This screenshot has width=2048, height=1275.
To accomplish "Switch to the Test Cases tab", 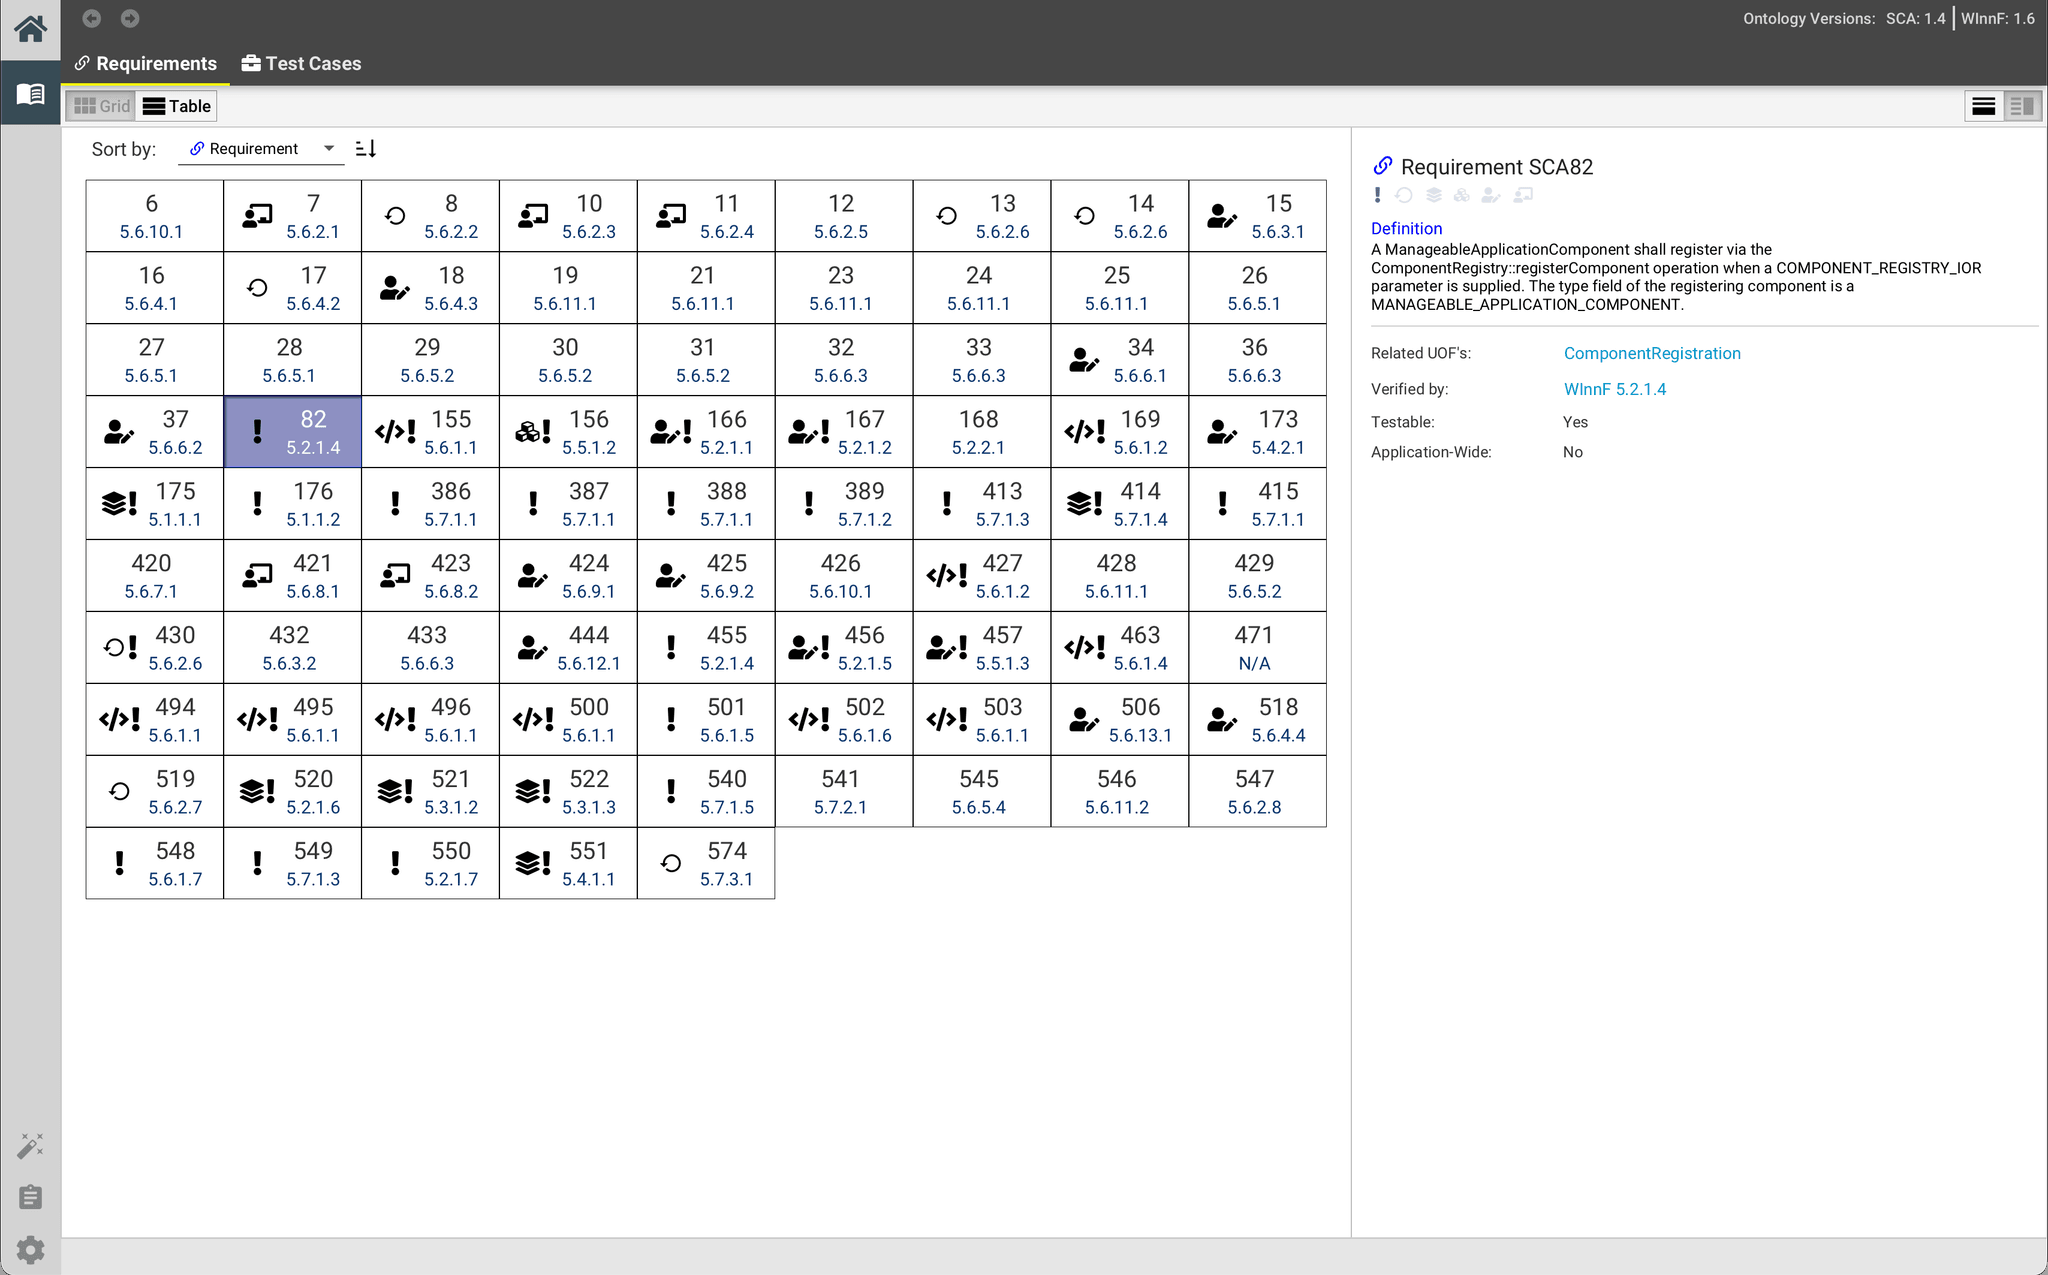I will point(301,63).
